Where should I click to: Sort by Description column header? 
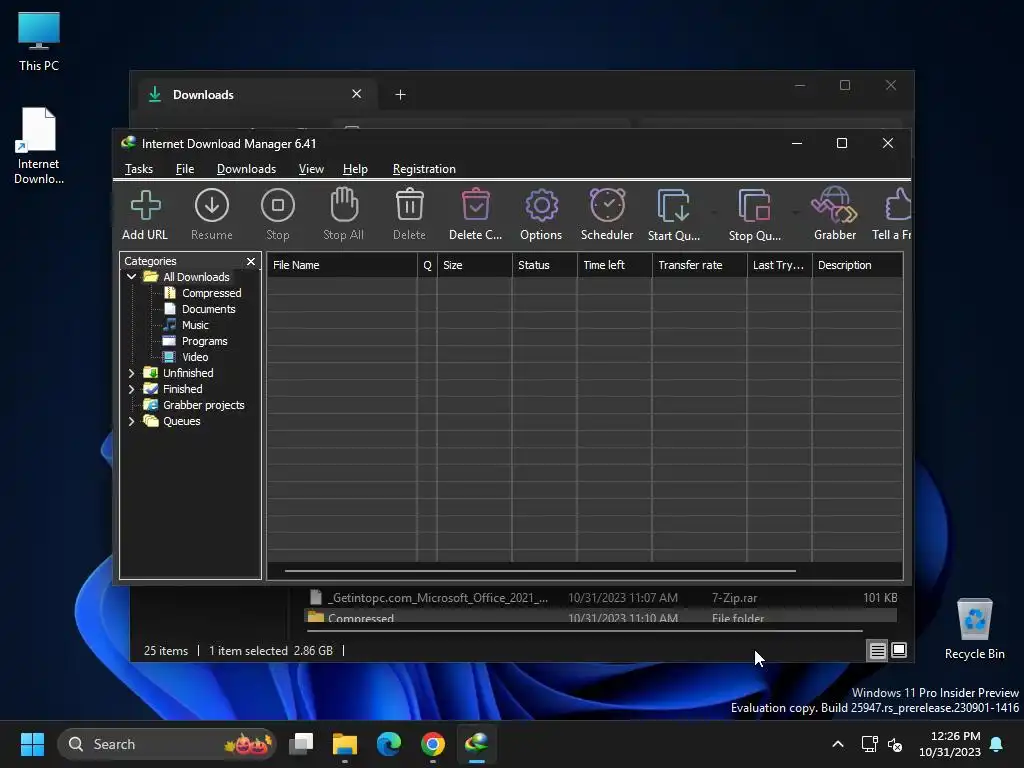coord(857,265)
